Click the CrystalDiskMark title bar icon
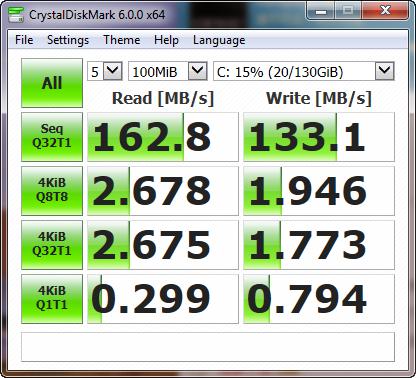Viewport: 416px width, 378px height. 16,14
